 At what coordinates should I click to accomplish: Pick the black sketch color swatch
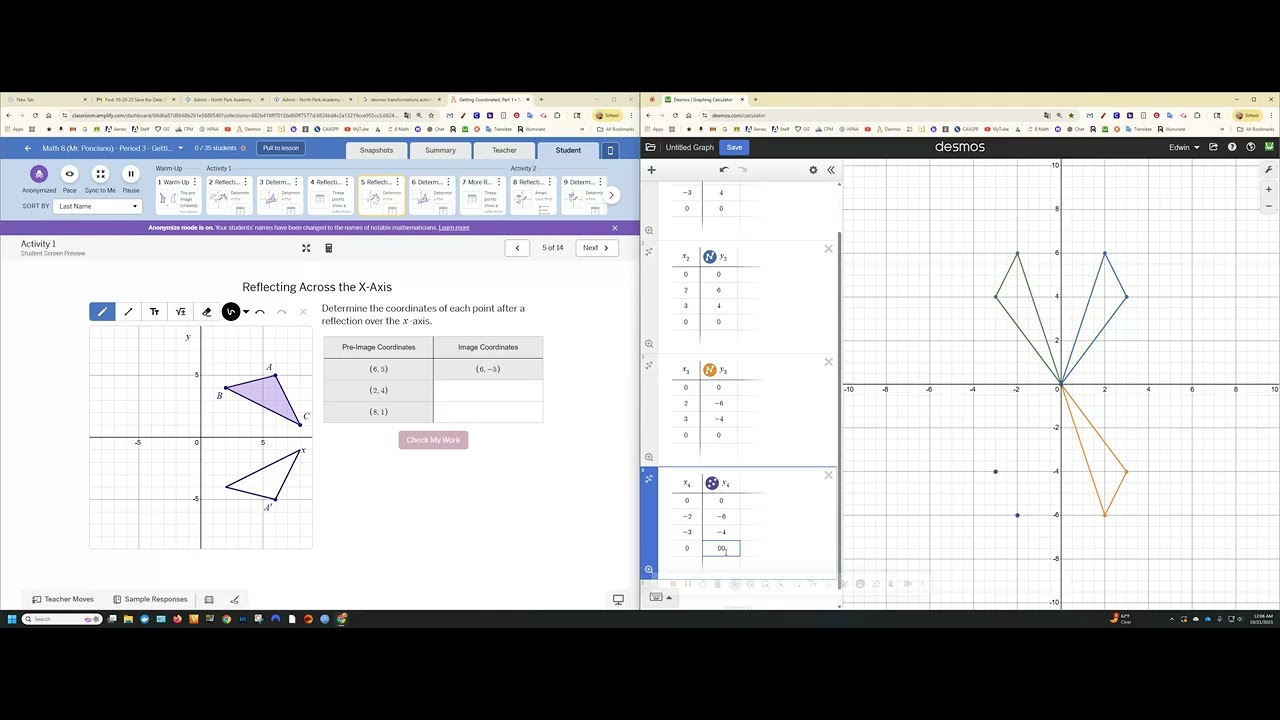pyautogui.click(x=231, y=312)
